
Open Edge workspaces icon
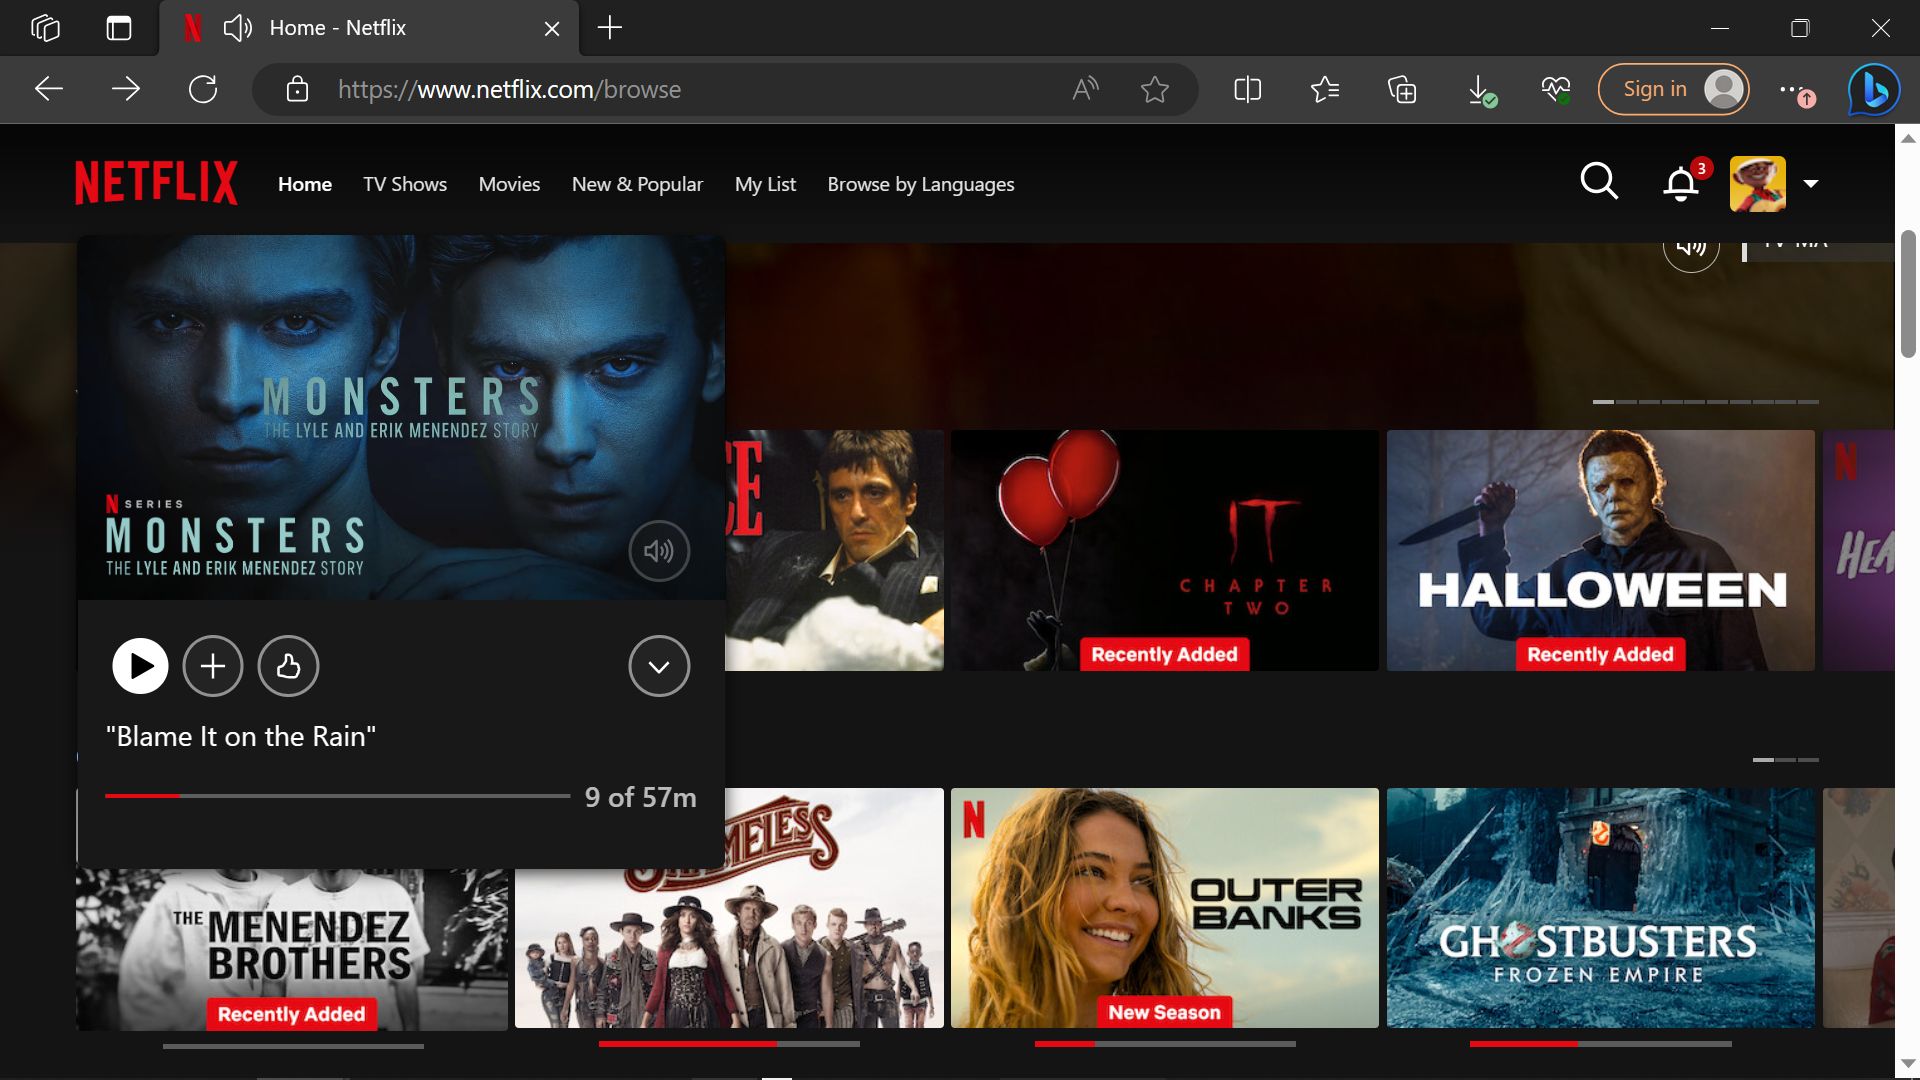click(x=46, y=28)
